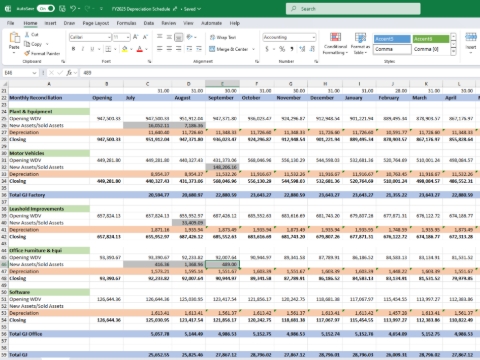Click Decrease Decimal icon
Screen dimensions: 480x360
tap(312, 49)
